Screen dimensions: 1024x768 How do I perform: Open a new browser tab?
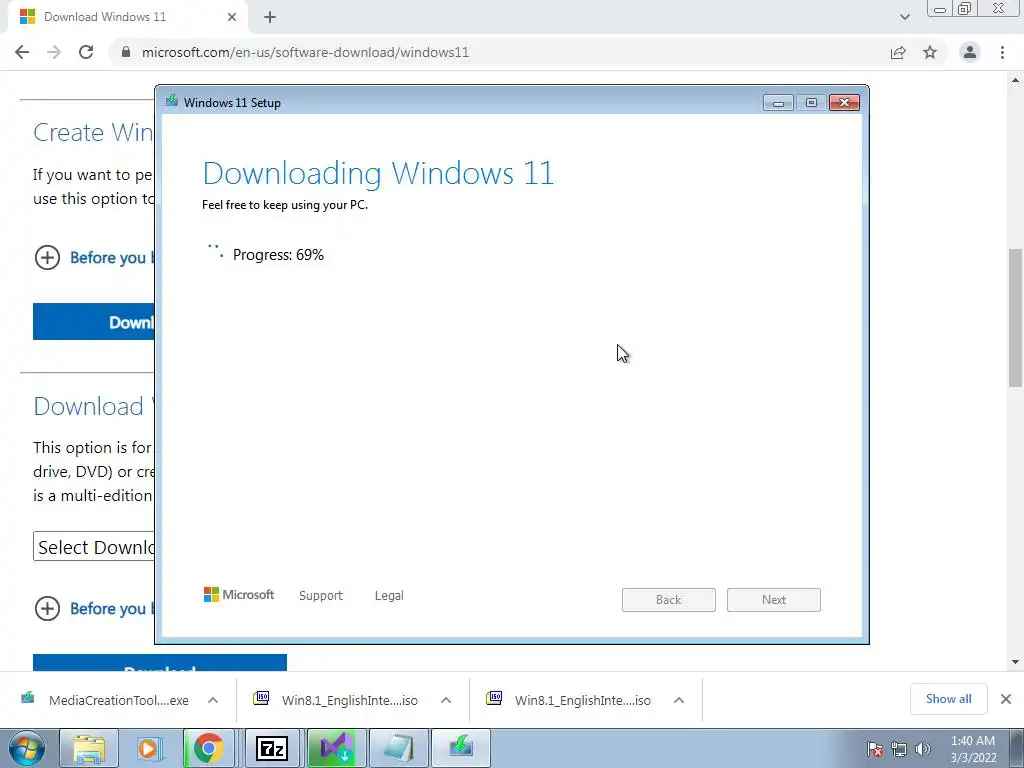point(270,17)
